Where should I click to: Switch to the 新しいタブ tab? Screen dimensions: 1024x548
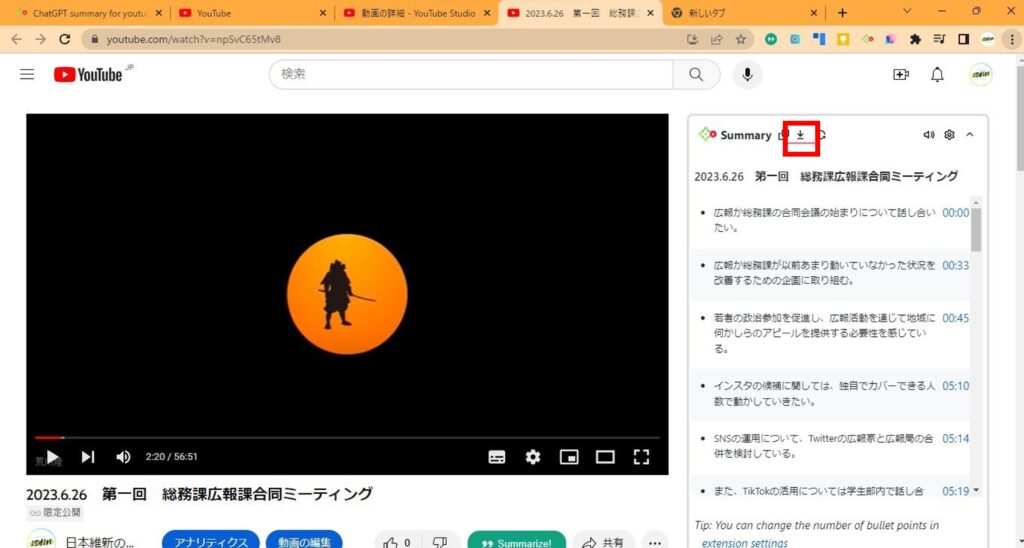[744, 13]
